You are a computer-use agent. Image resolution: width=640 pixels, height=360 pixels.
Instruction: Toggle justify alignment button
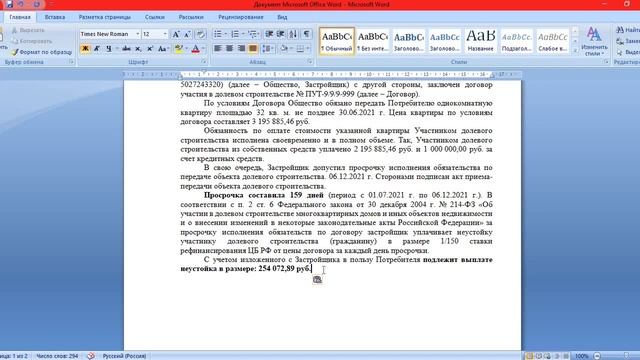pos(253,49)
